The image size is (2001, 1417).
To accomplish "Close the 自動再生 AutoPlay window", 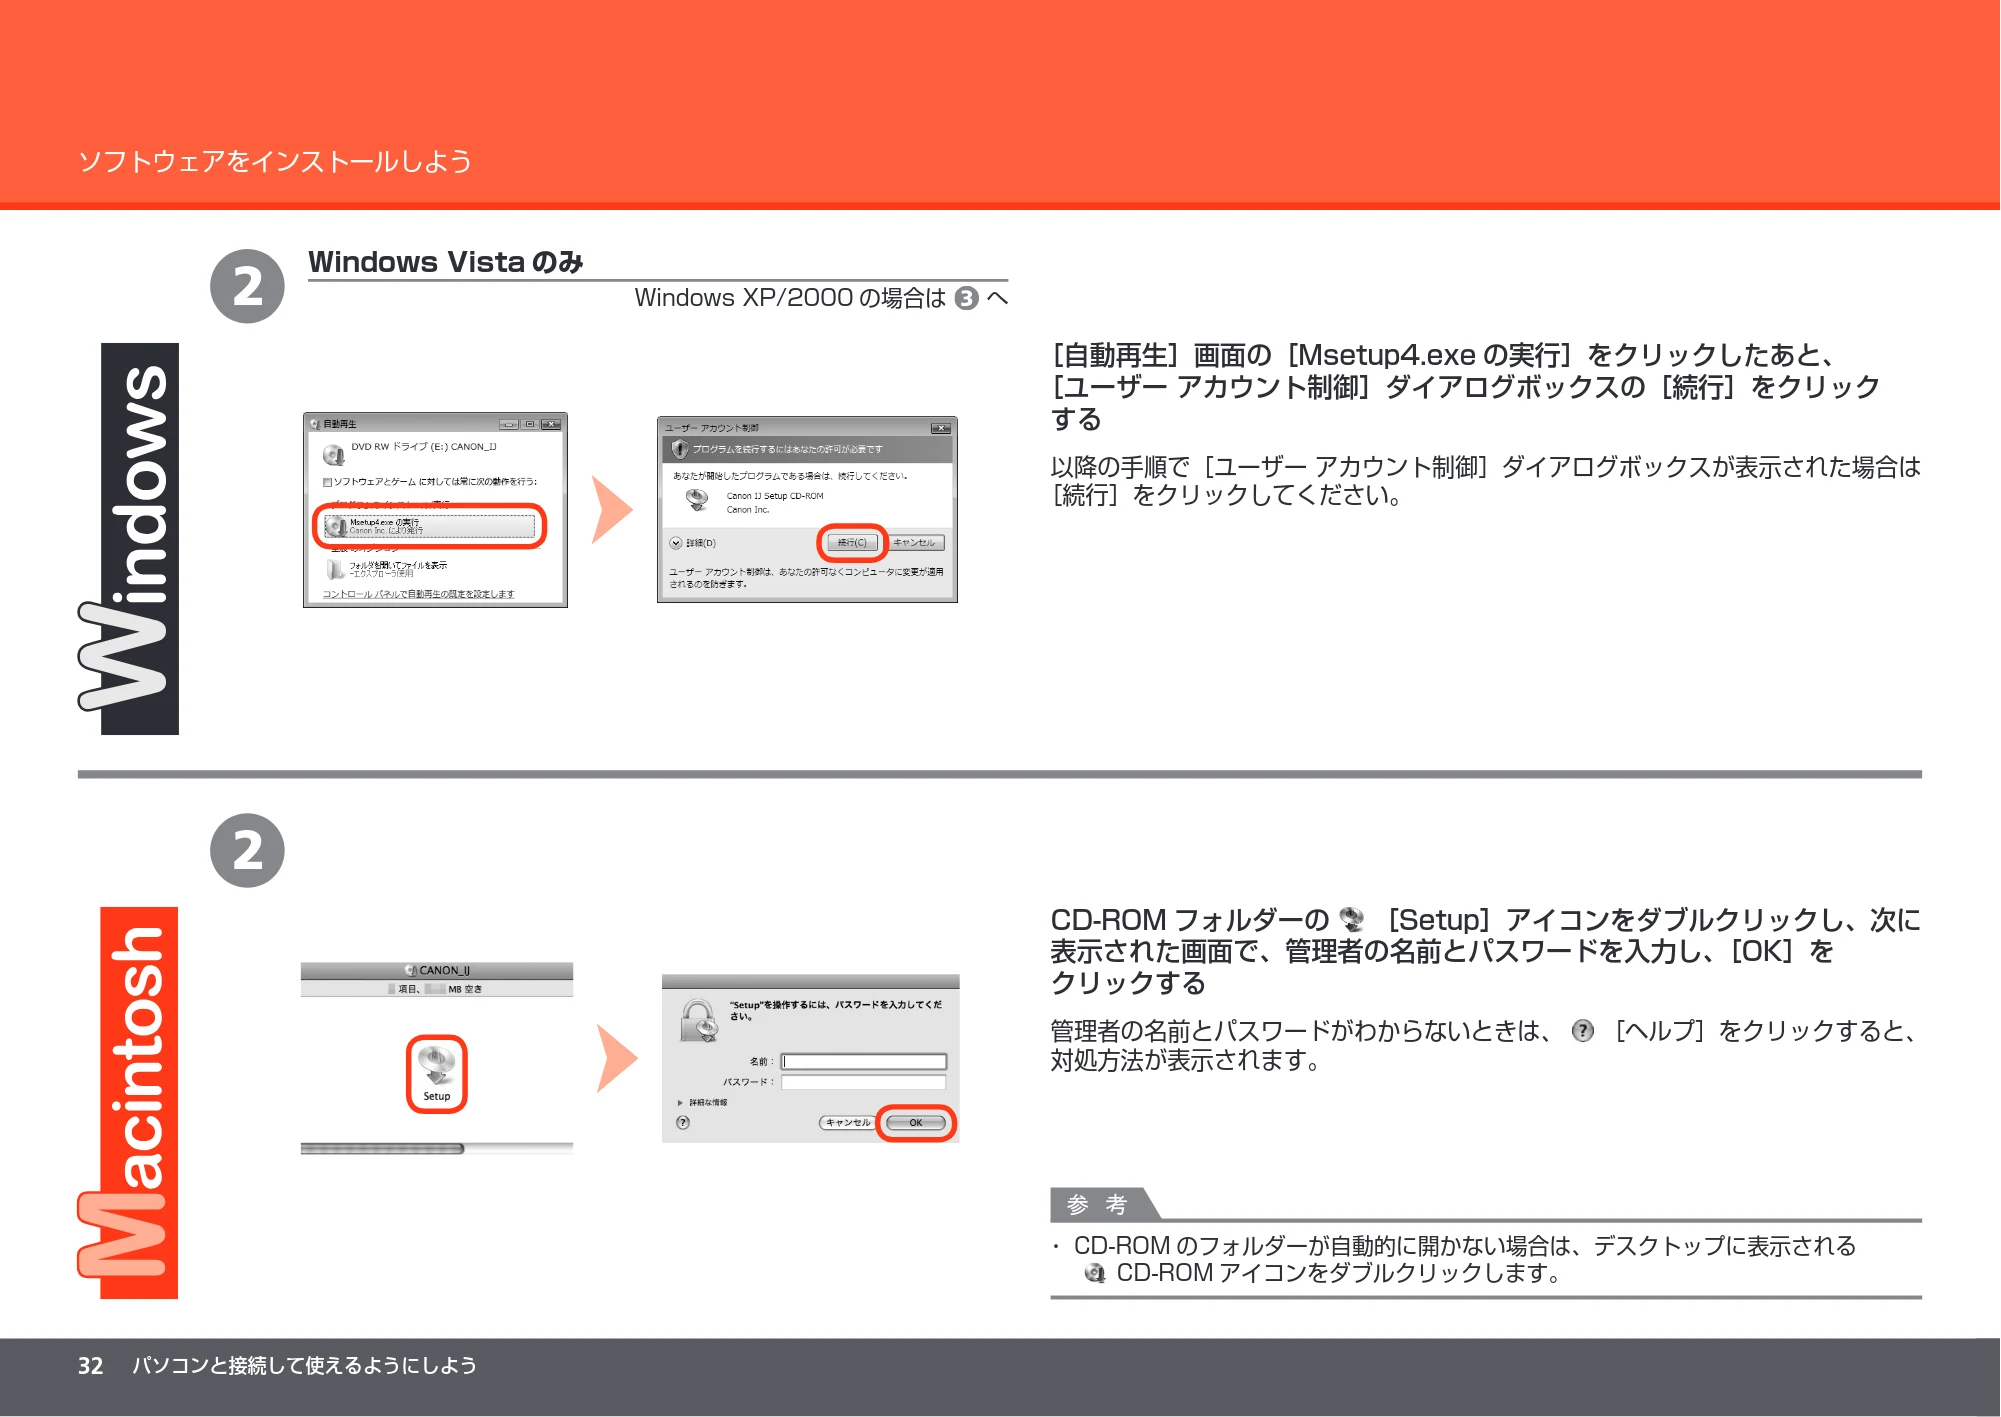I will pyautogui.click(x=551, y=424).
